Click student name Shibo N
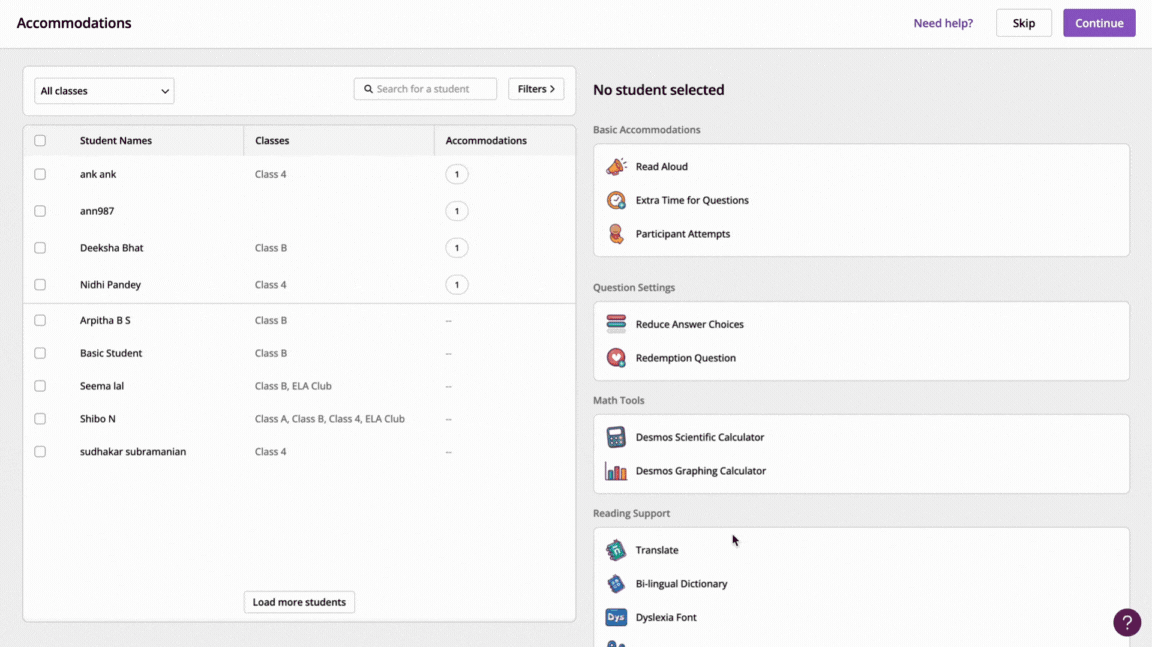This screenshot has height=647, width=1152. (98, 419)
